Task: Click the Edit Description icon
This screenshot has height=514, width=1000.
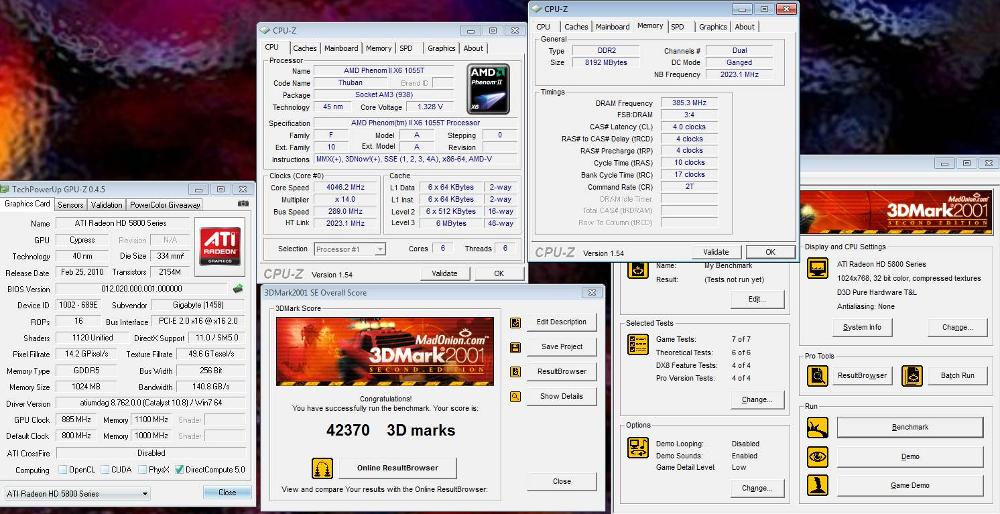Action: (515, 323)
